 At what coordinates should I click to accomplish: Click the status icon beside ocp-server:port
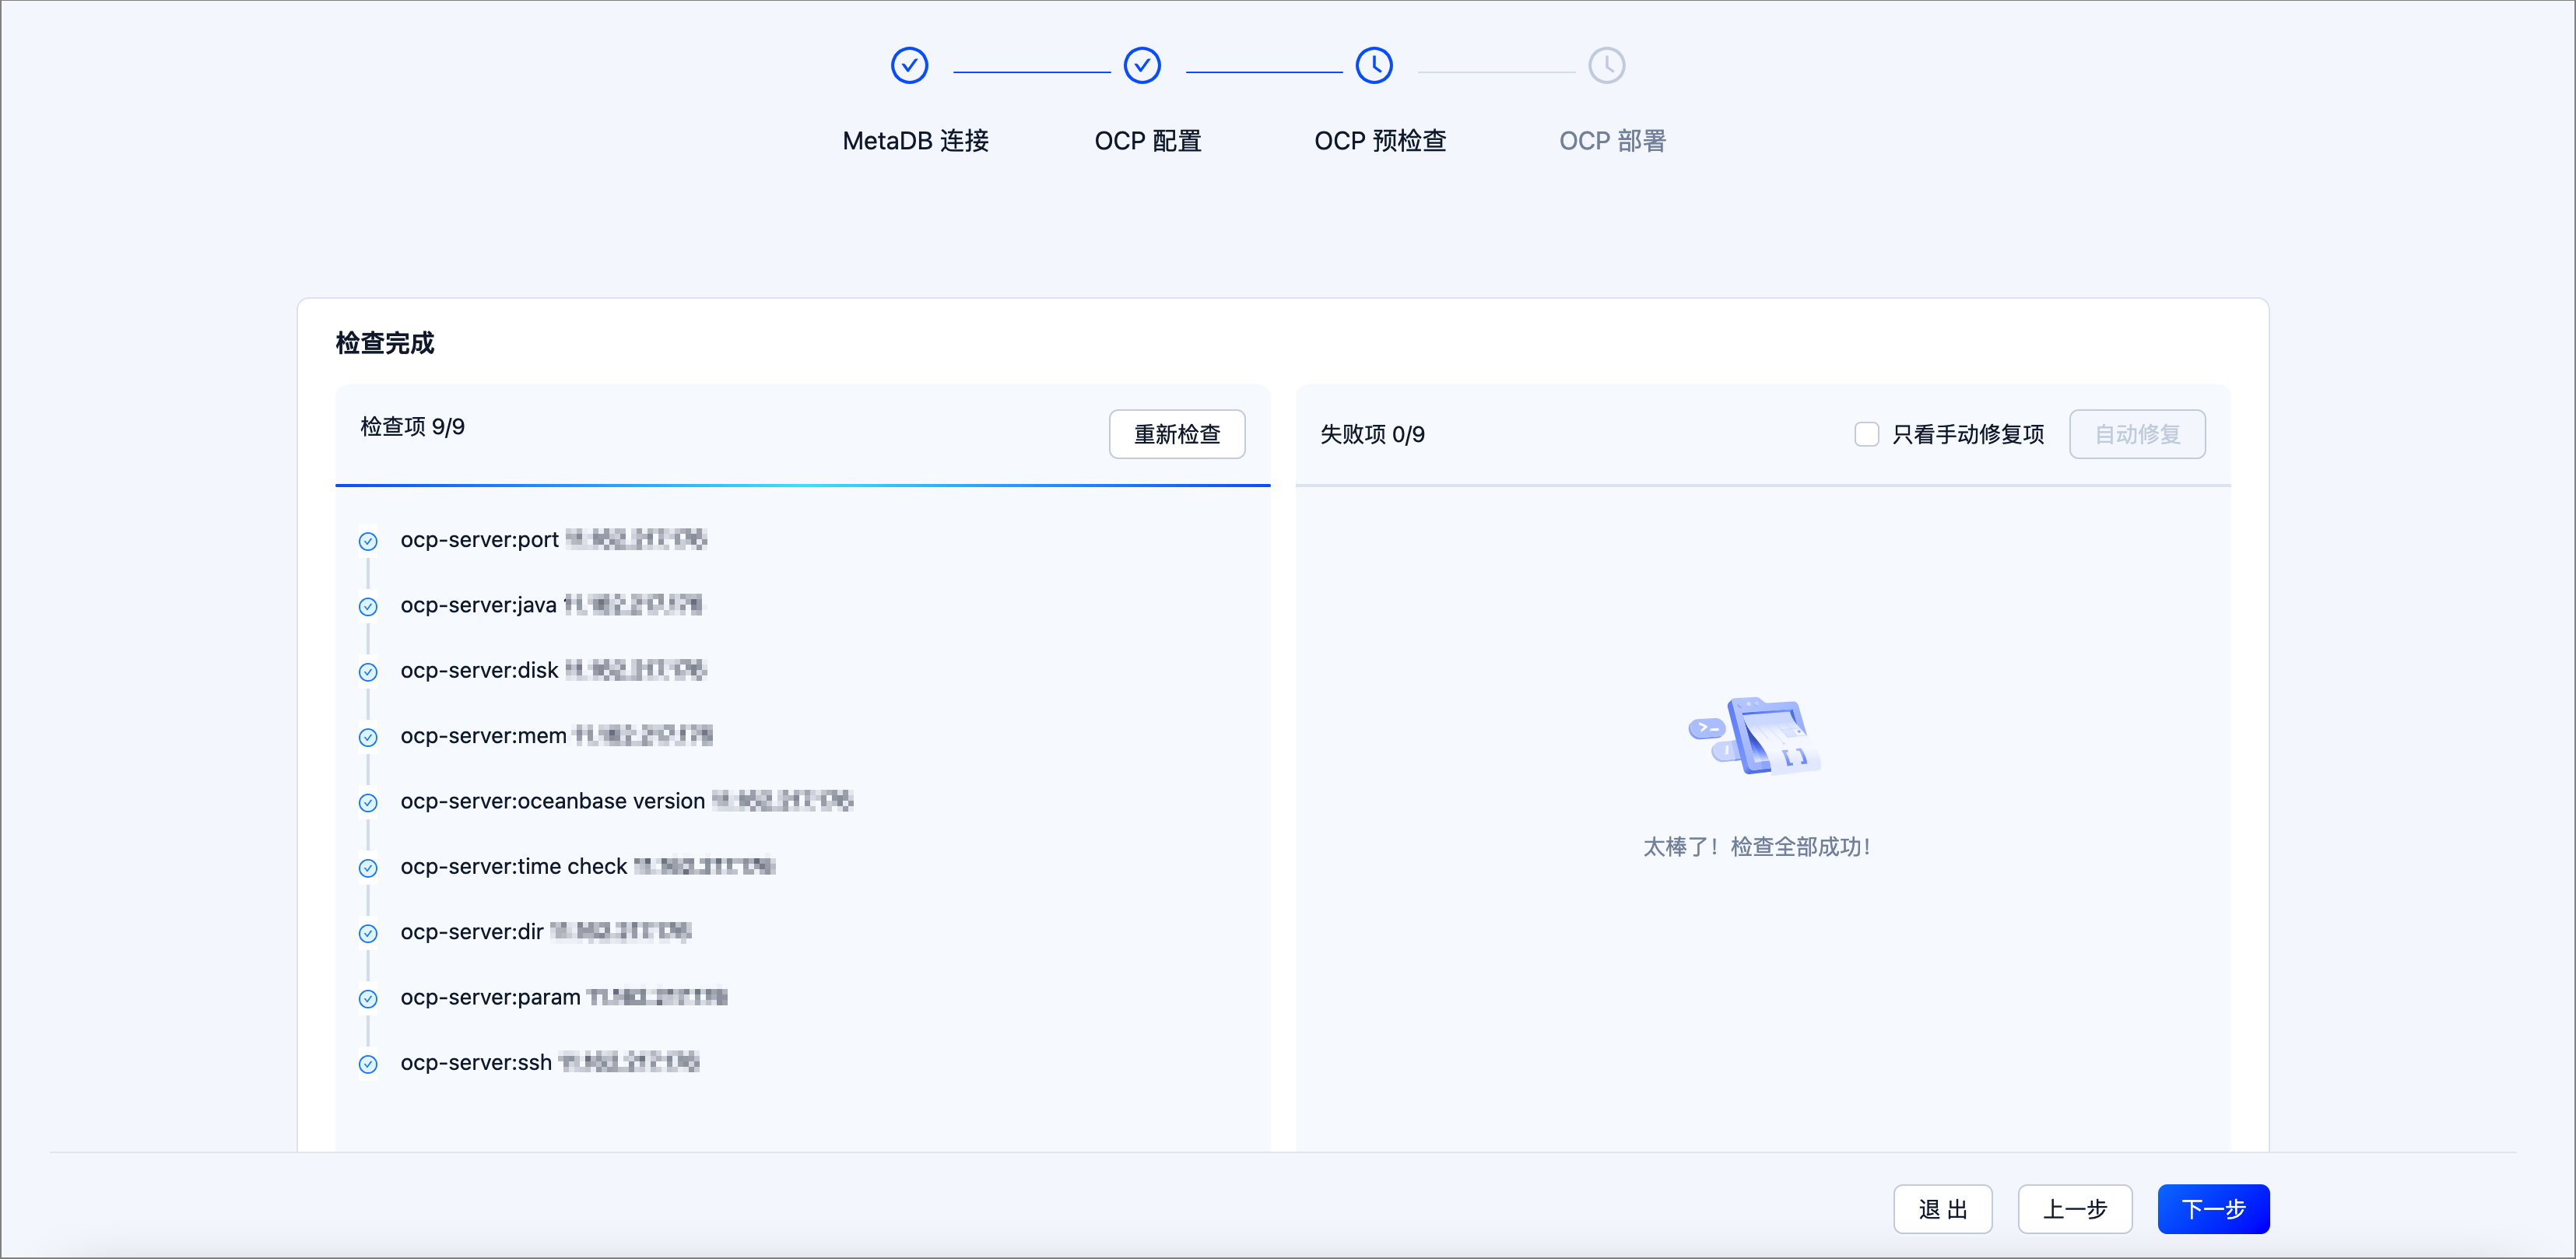tap(368, 541)
